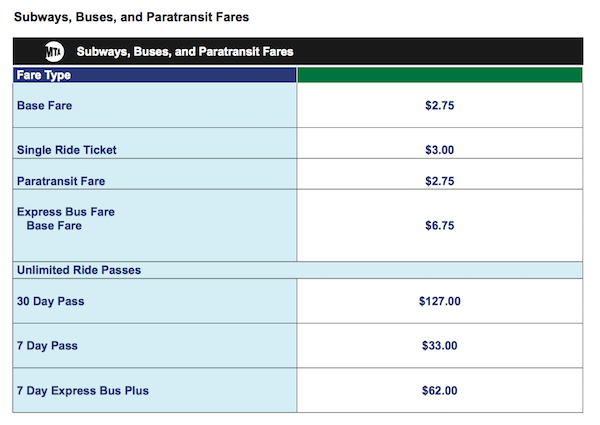Select the Single Ride Ticket label
This screenshot has height=425, width=600.
point(67,150)
